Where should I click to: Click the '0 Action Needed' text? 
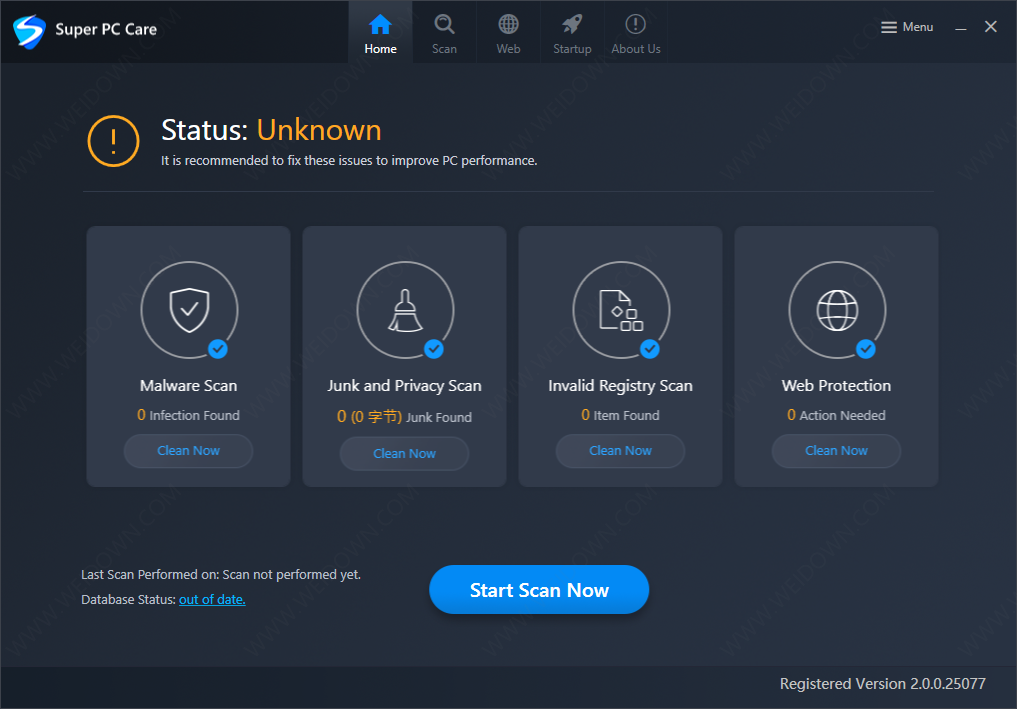click(836, 415)
